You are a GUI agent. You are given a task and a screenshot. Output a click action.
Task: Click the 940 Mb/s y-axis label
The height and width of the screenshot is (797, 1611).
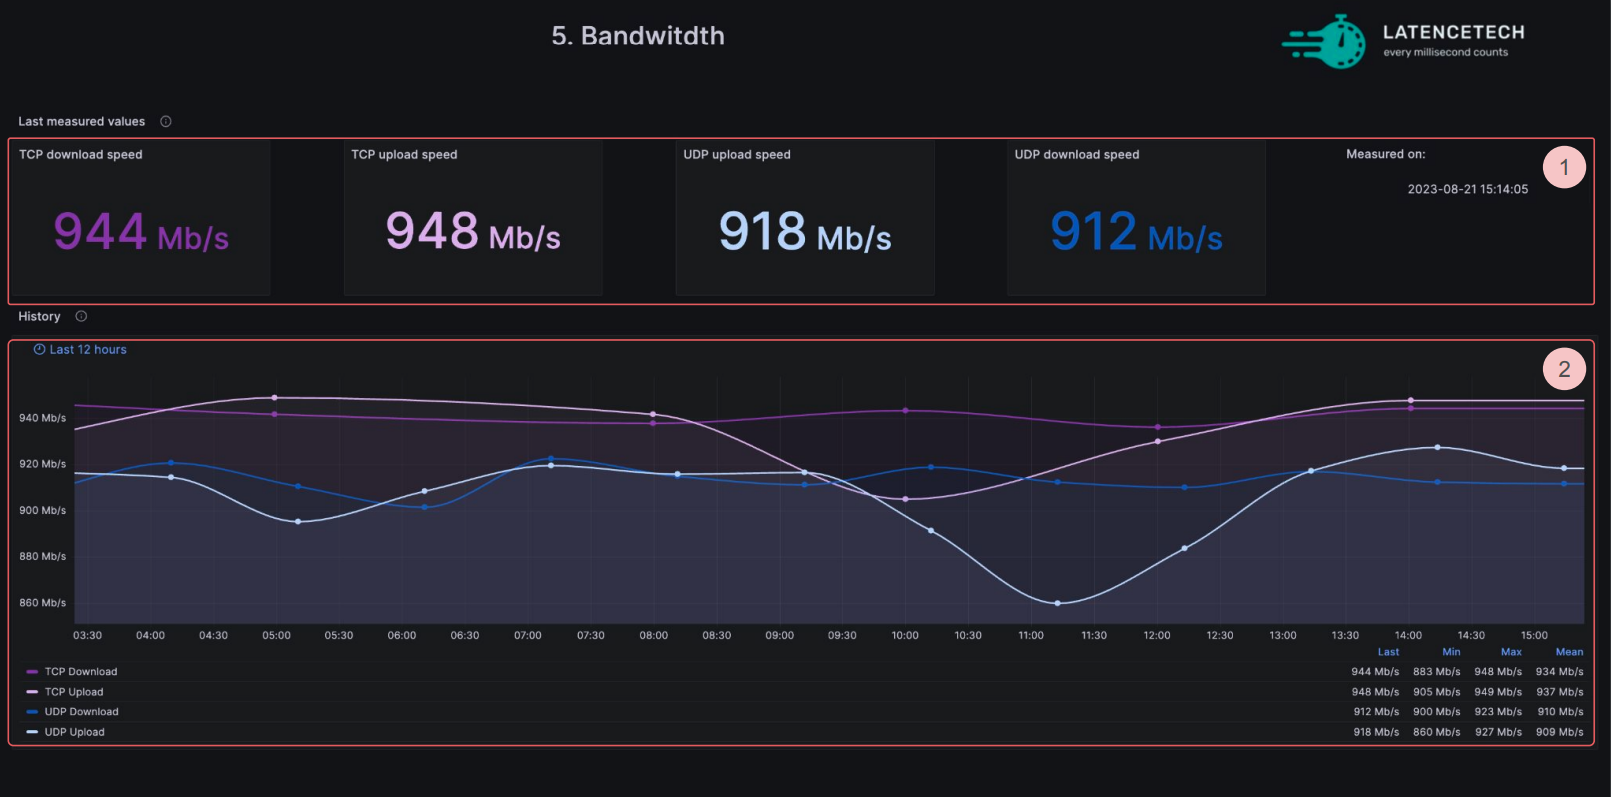coord(42,418)
